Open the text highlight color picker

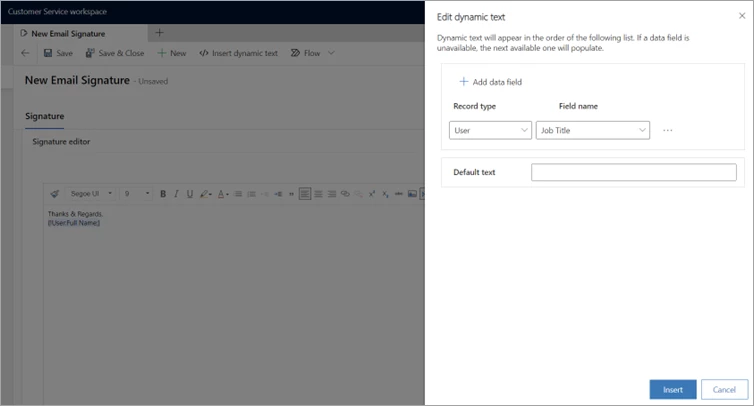205,194
